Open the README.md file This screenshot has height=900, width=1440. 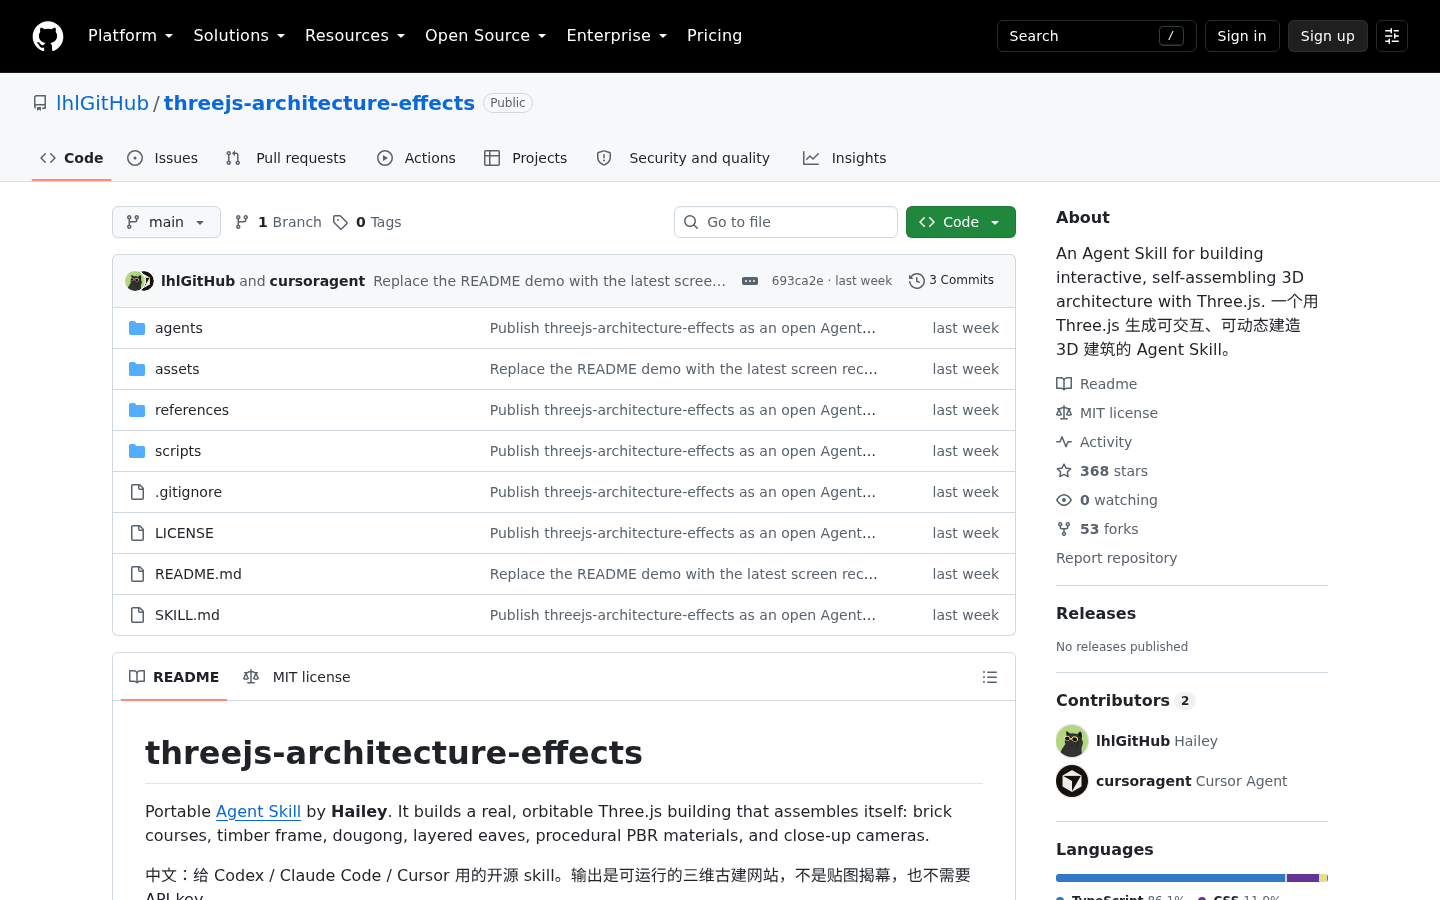click(198, 574)
